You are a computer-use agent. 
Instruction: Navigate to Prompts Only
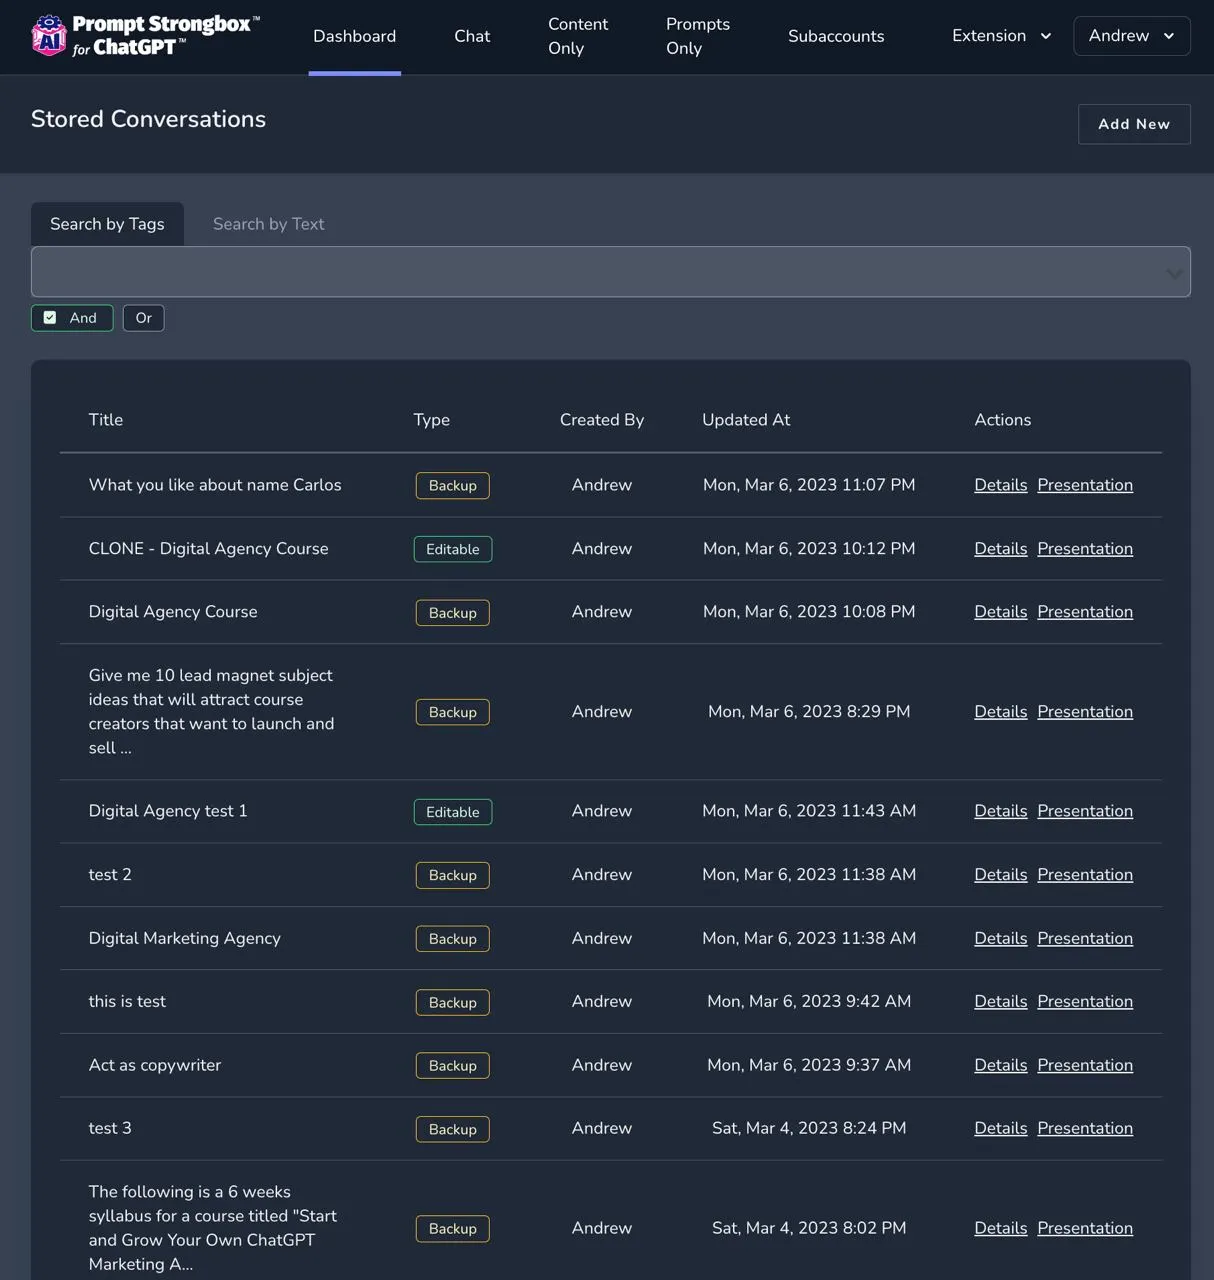698,36
